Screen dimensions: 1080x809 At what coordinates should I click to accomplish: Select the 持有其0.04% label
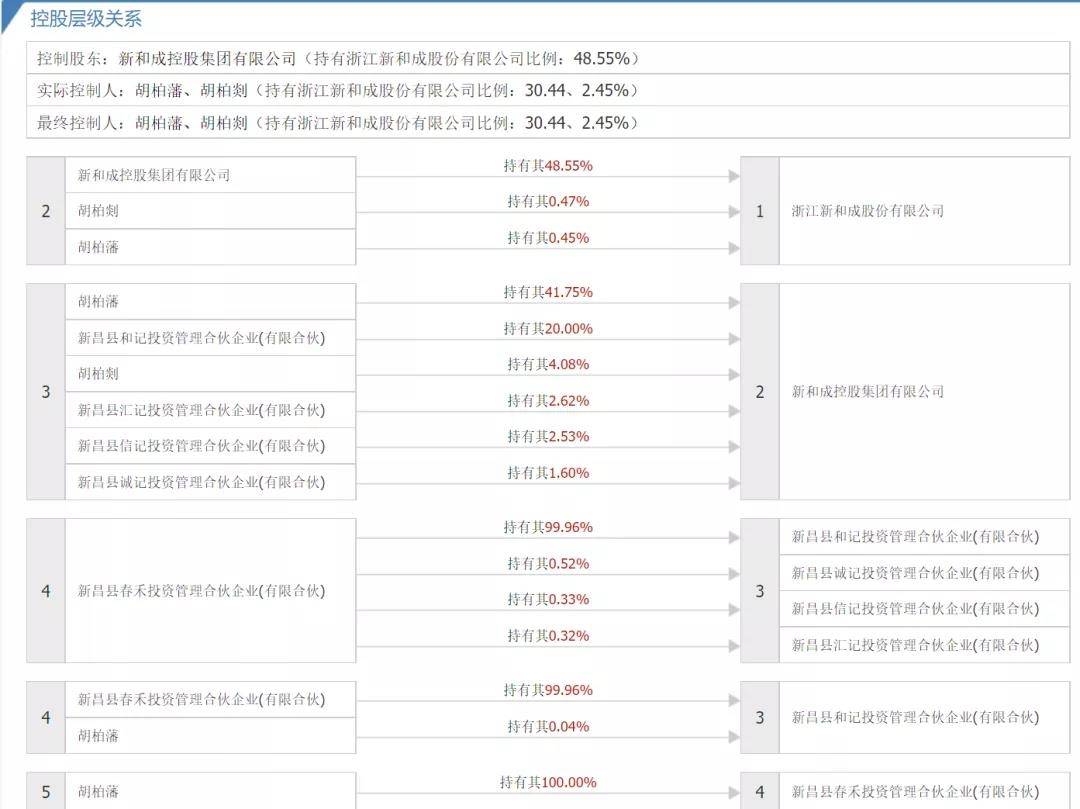548,726
